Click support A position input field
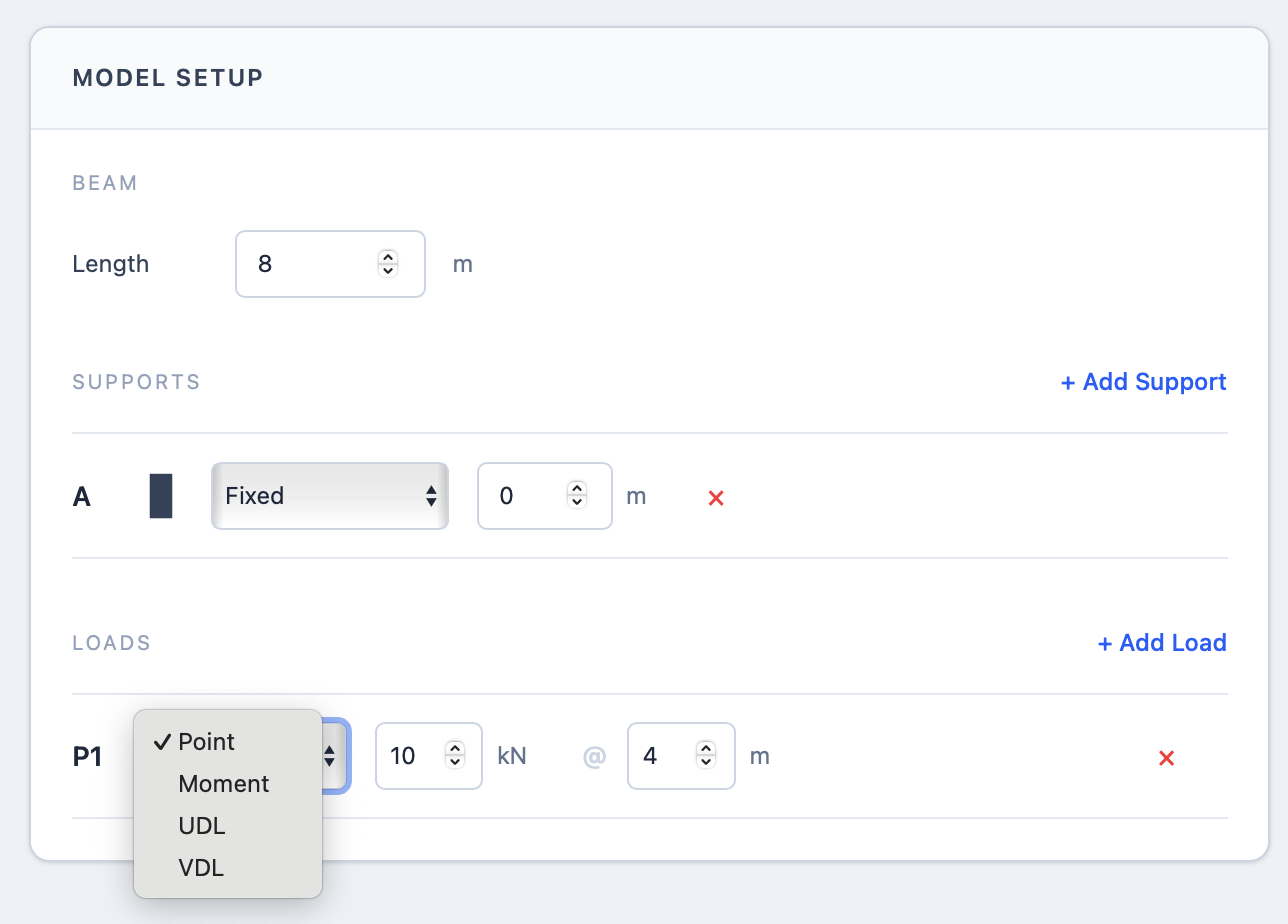This screenshot has height=924, width=1288. (x=545, y=496)
